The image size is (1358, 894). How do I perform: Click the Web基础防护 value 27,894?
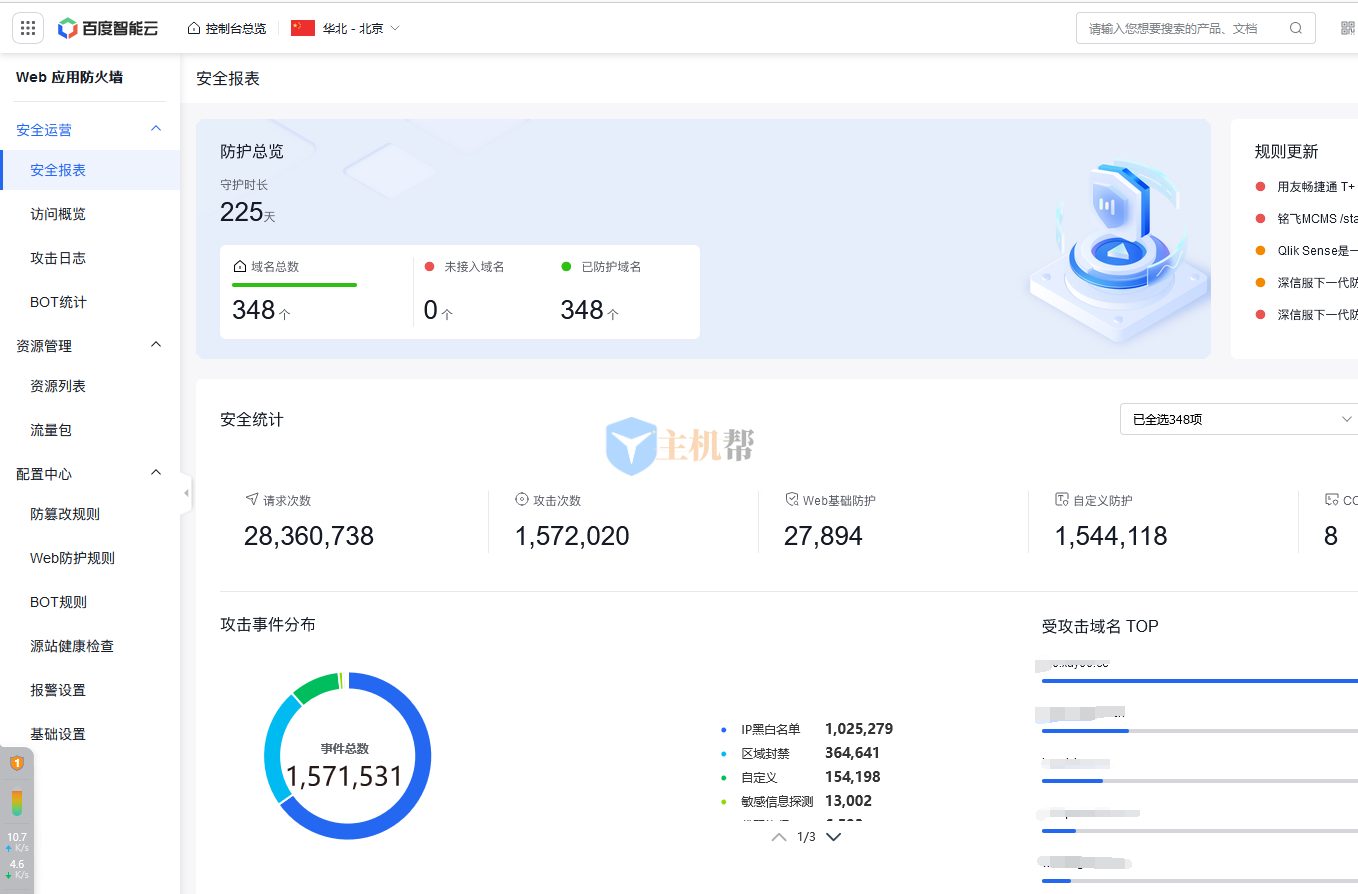click(823, 536)
